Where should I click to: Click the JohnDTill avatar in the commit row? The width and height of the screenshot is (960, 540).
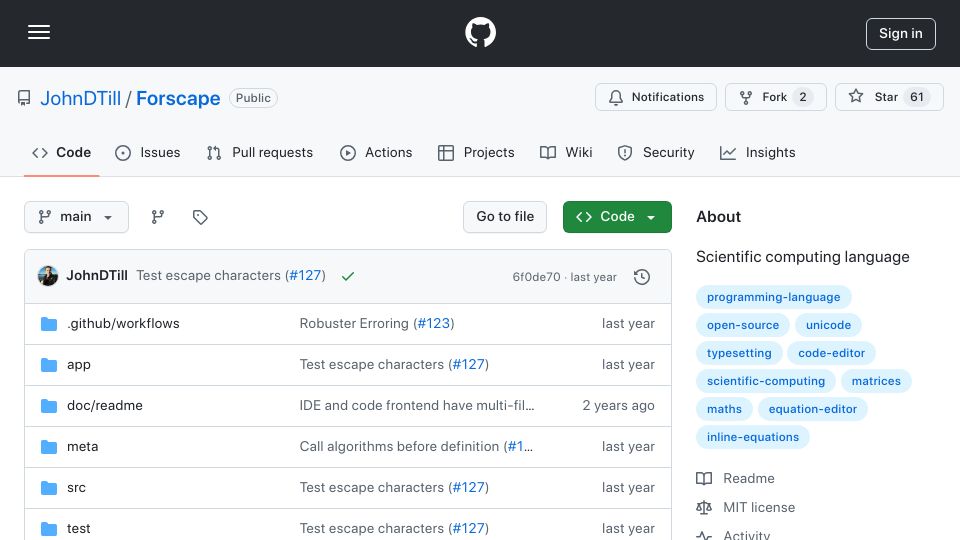pos(48,276)
